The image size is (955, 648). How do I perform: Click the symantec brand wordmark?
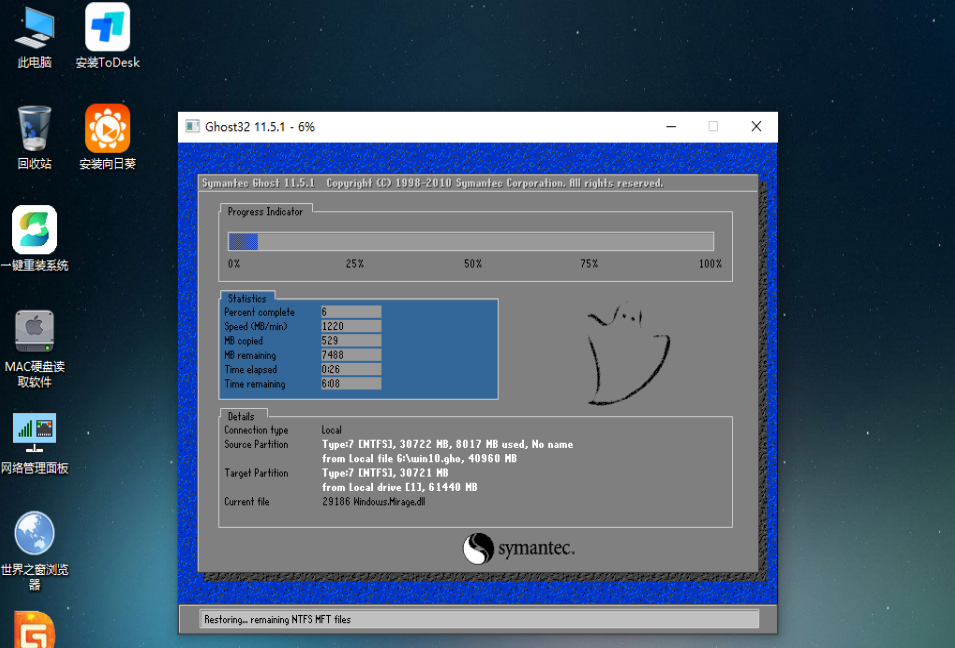[x=536, y=549]
